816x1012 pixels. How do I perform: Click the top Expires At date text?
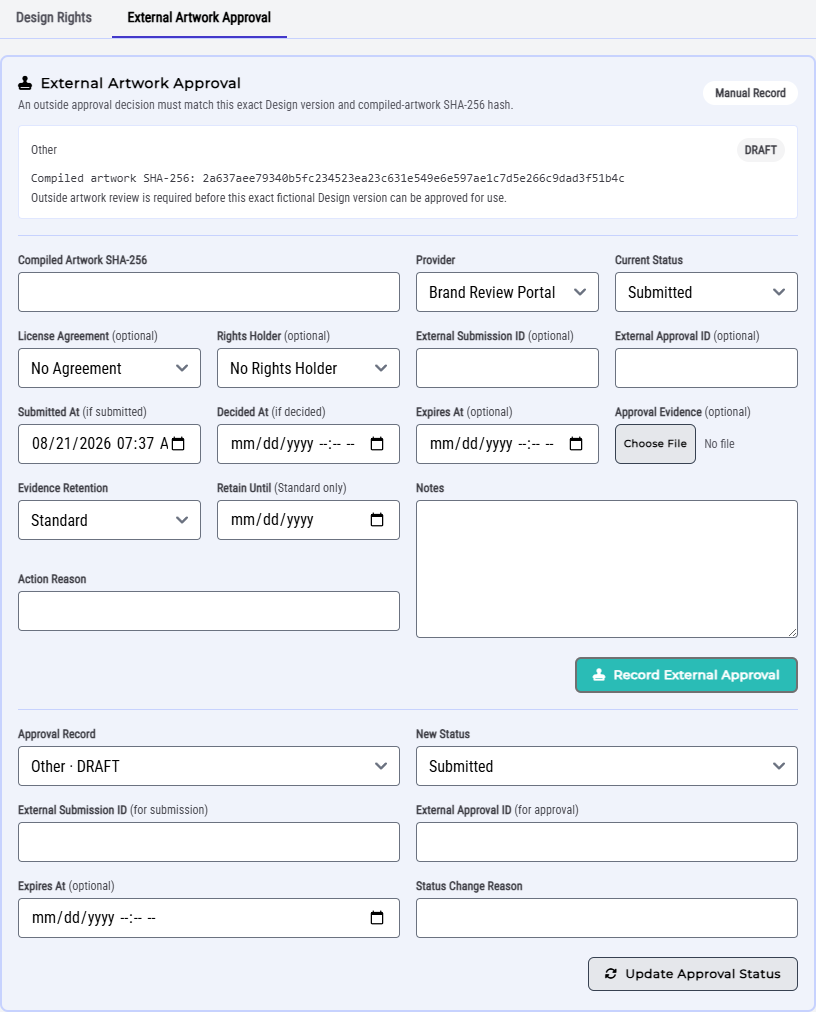click(x=491, y=443)
